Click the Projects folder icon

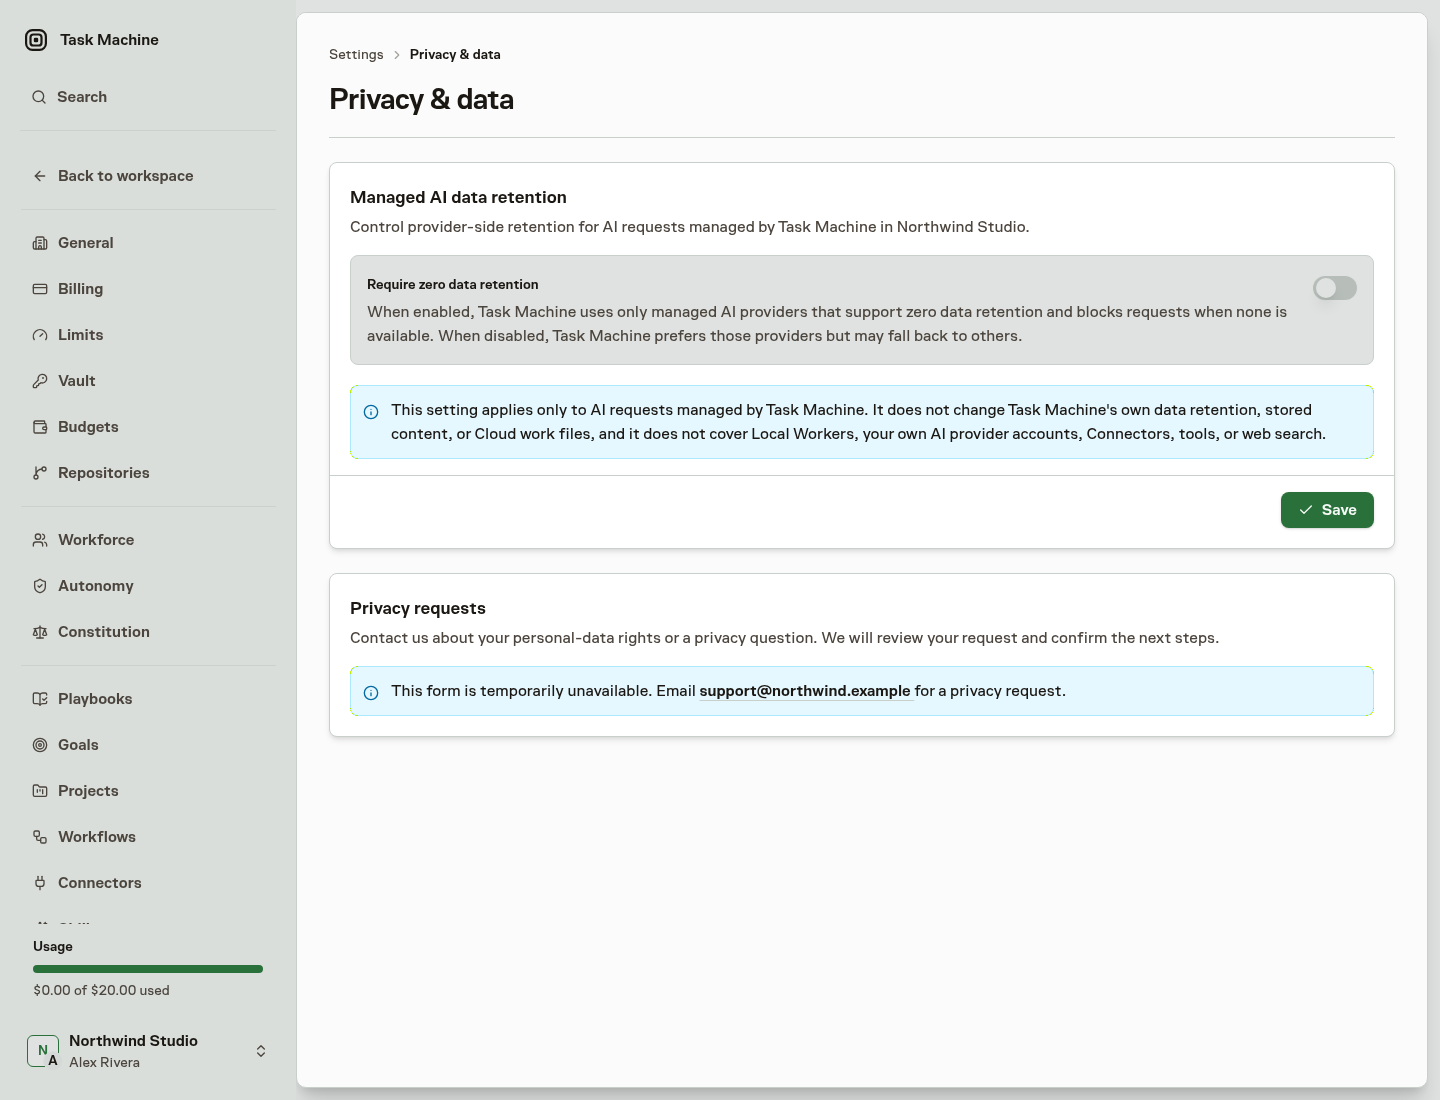coord(40,791)
